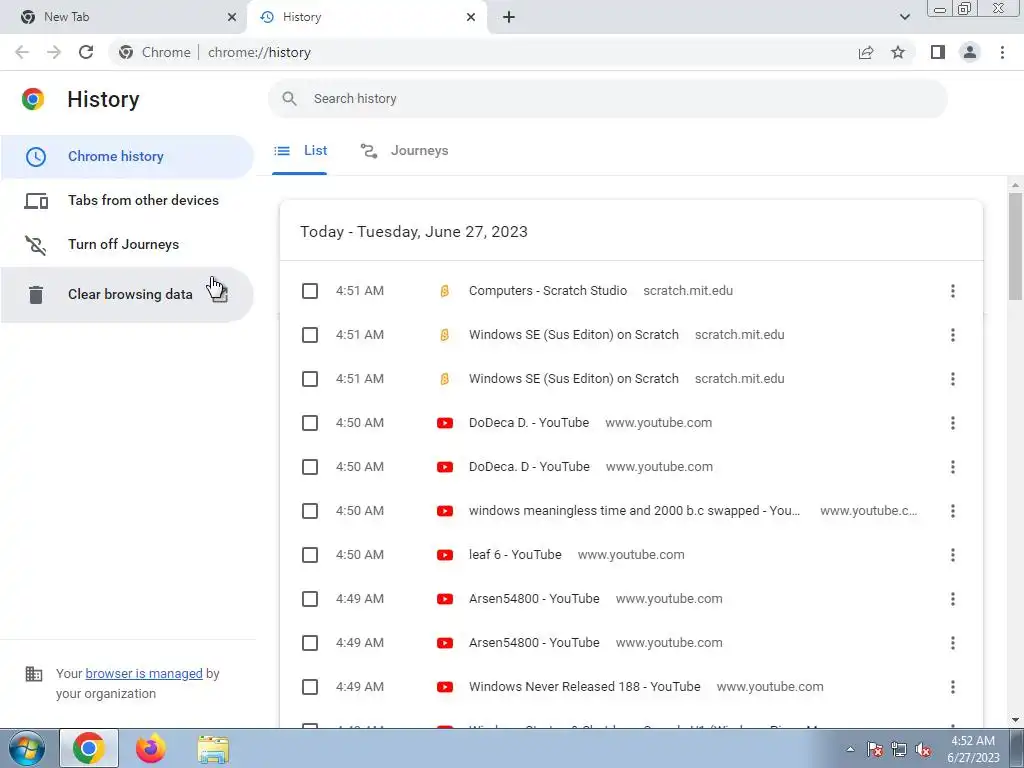This screenshot has height=768, width=1024.
Task: Open Windows Never Released 188 - YouTube link
Action: click(584, 686)
